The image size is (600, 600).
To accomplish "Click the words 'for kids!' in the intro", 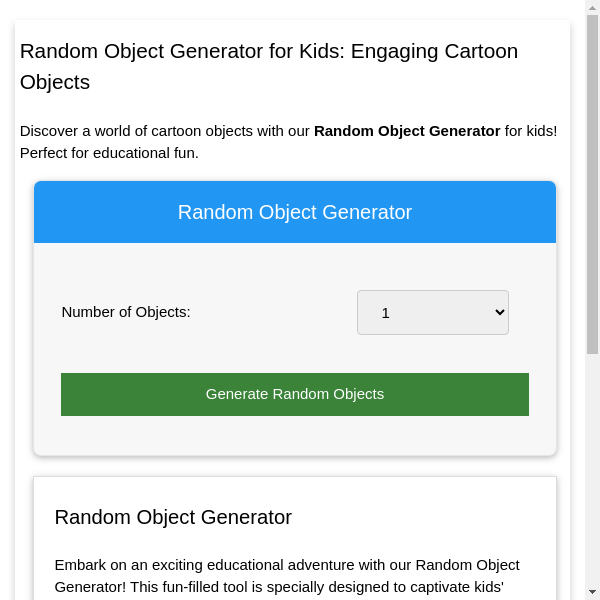I will pyautogui.click(x=531, y=131).
